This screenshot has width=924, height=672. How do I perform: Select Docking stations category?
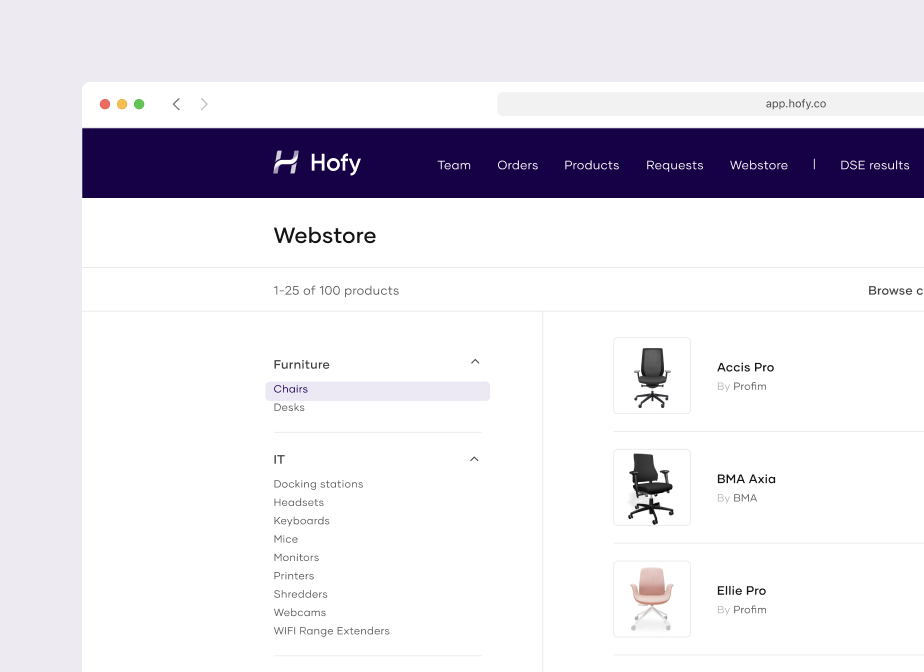click(318, 484)
